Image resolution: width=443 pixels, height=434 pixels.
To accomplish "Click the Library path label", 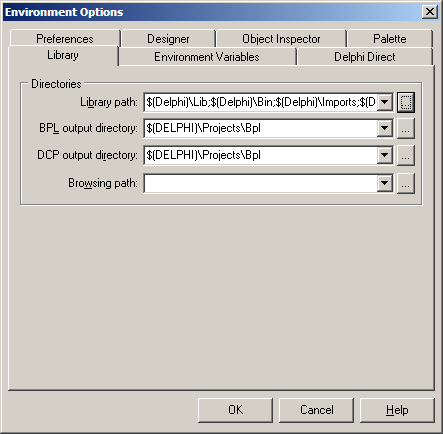I will pos(109,102).
